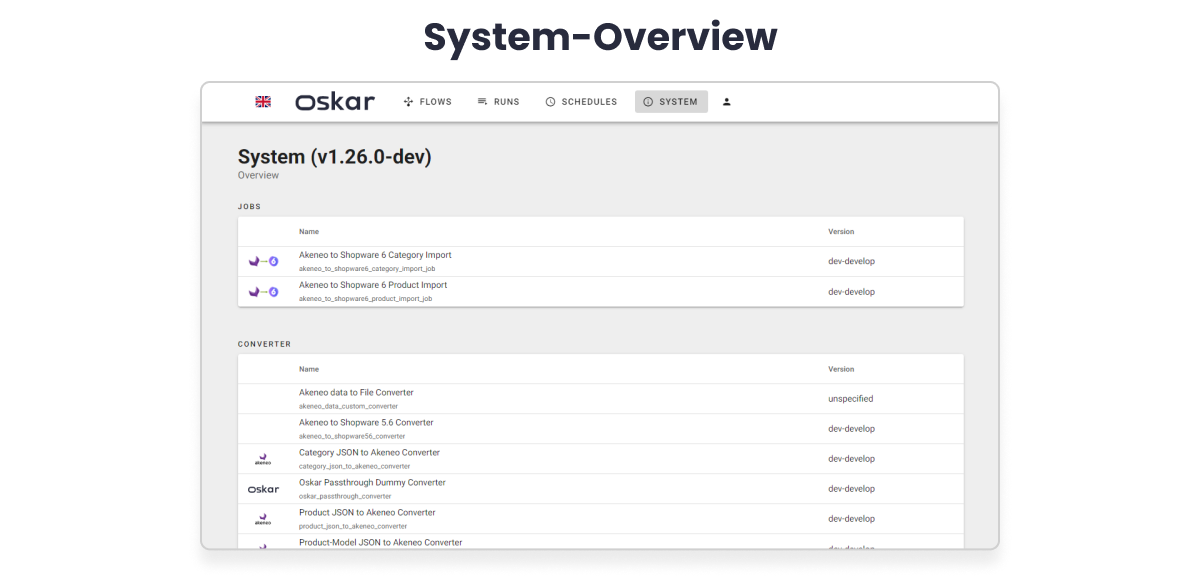Click the Product Import job's Akeneo-to-Shopware icon
This screenshot has height=576, width=1200.
[x=263, y=292]
